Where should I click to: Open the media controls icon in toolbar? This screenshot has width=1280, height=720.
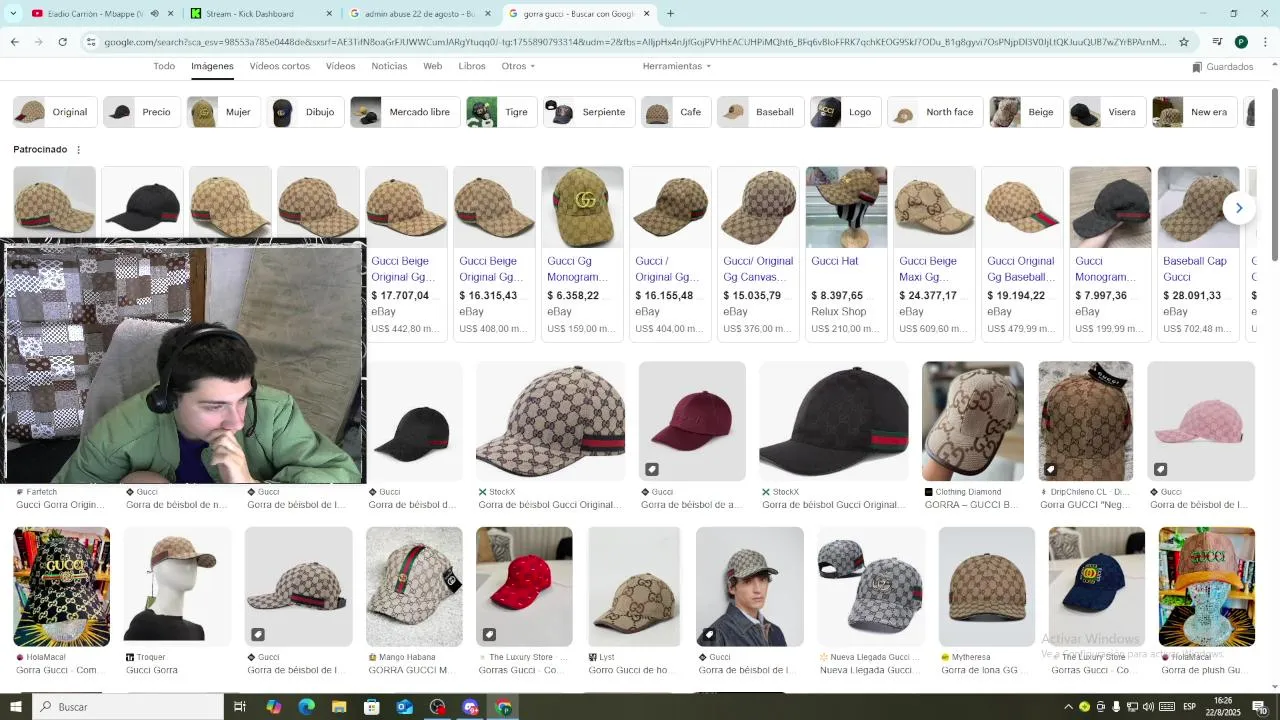pos(1217,42)
